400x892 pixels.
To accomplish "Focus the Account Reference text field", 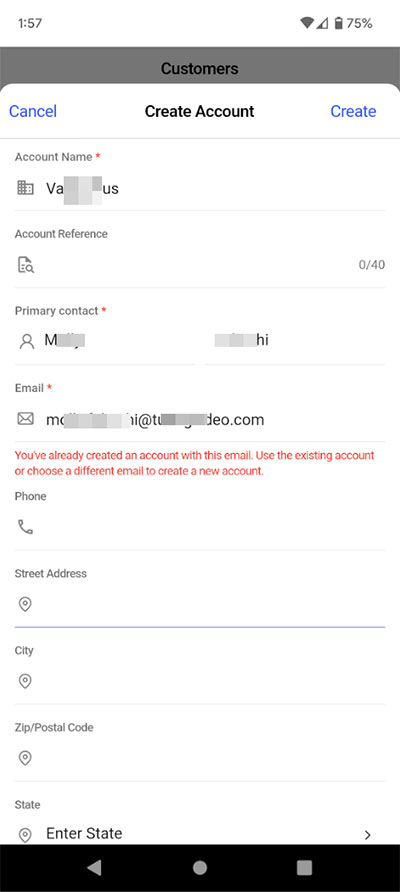I will 193,265.
